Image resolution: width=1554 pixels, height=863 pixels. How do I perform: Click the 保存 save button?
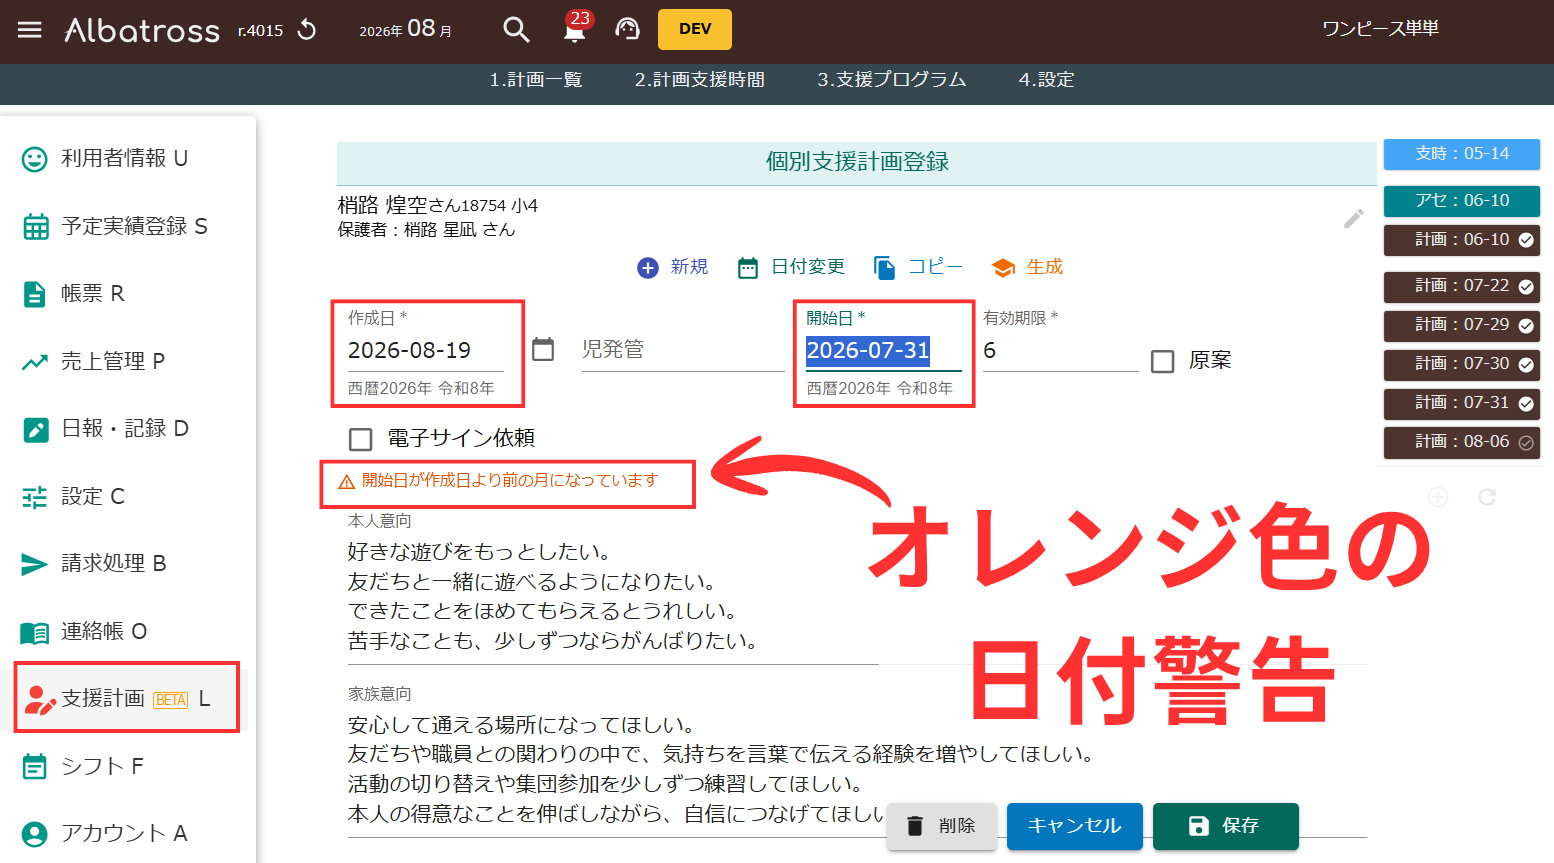coord(1225,826)
